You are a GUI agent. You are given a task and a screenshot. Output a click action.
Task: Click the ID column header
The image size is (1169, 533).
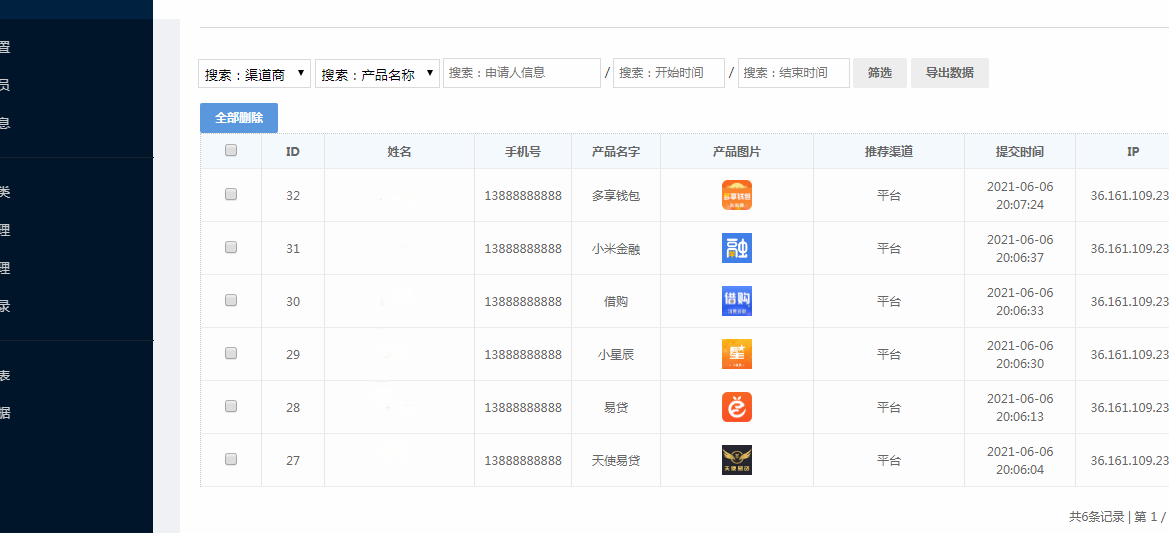point(292,152)
